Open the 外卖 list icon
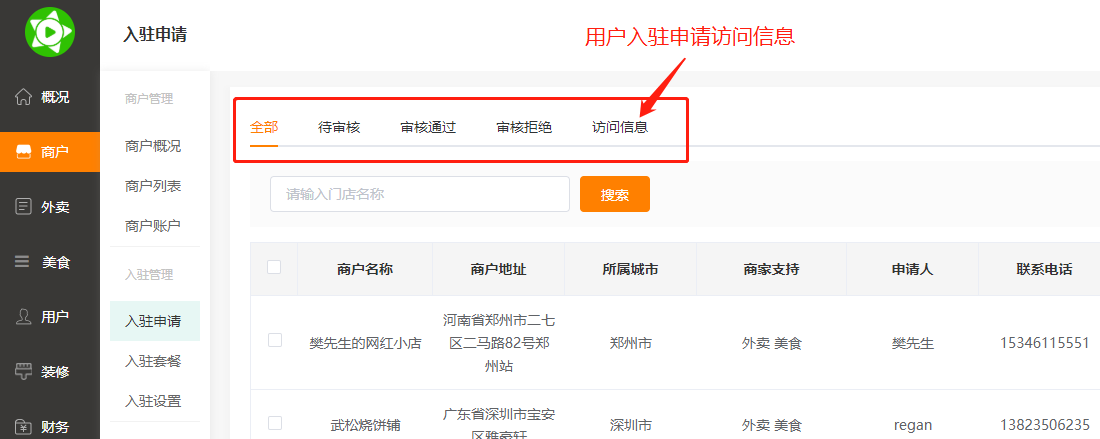 pos(24,206)
